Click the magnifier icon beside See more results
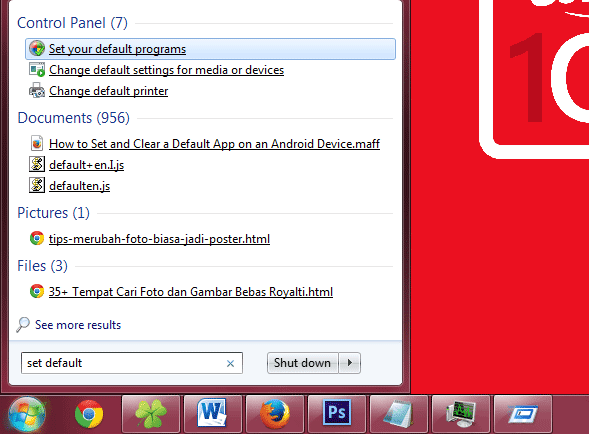Viewport: 589px width, 434px height. (23, 325)
